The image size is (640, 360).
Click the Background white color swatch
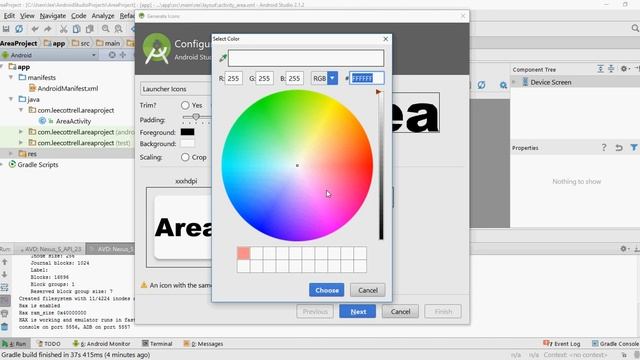188,143
